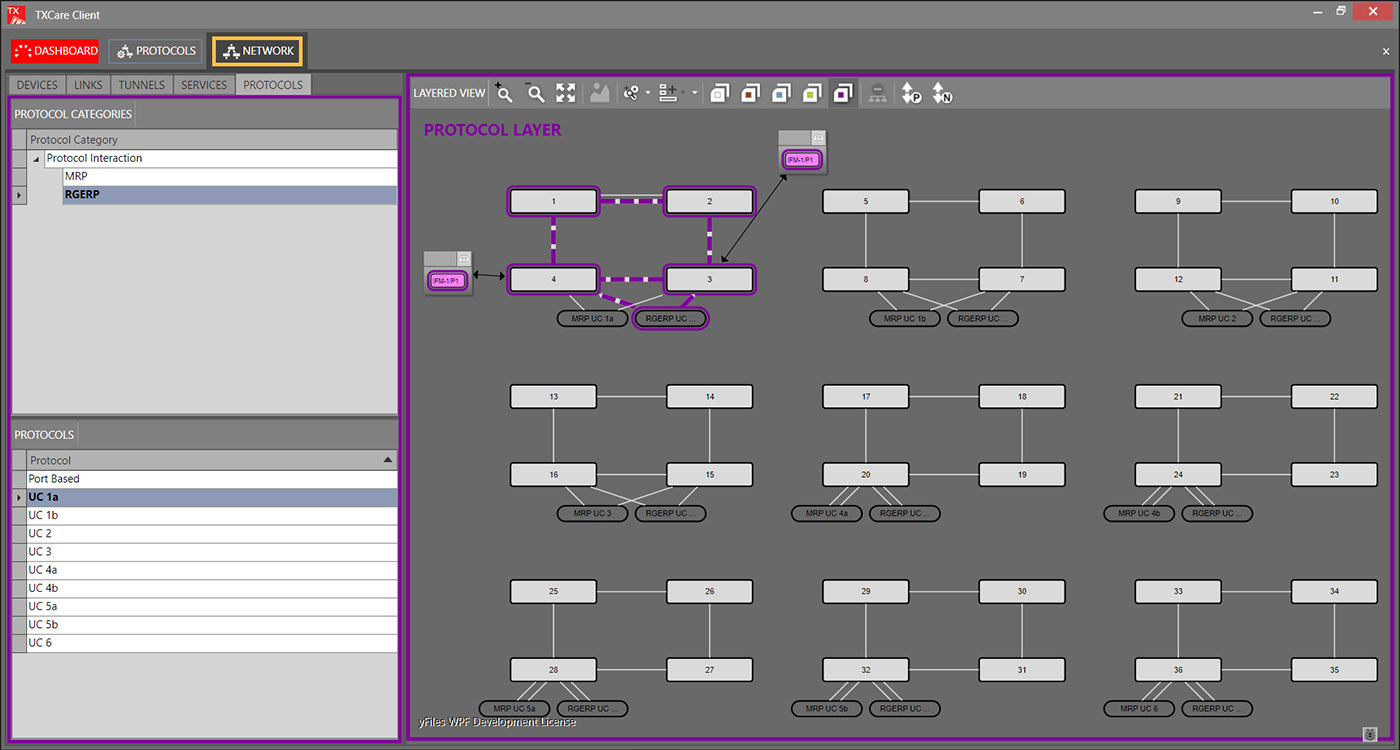The width and height of the screenshot is (1400, 750).
Task: Switch to the DEVICES tab
Action: (x=37, y=85)
